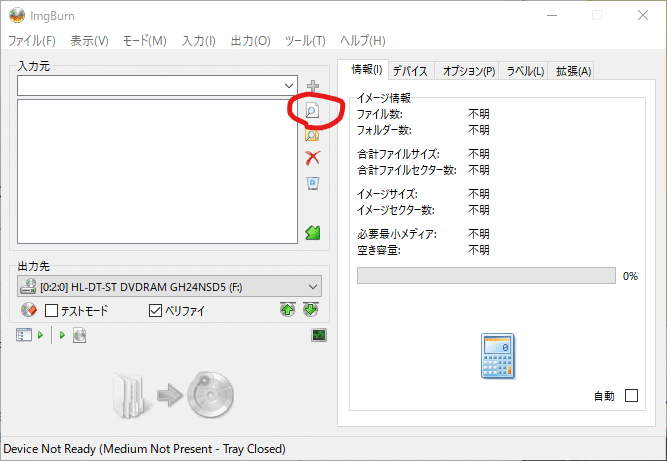Toggle the 自動 checkbox
Viewport: 667px width, 461px height.
tap(632, 396)
